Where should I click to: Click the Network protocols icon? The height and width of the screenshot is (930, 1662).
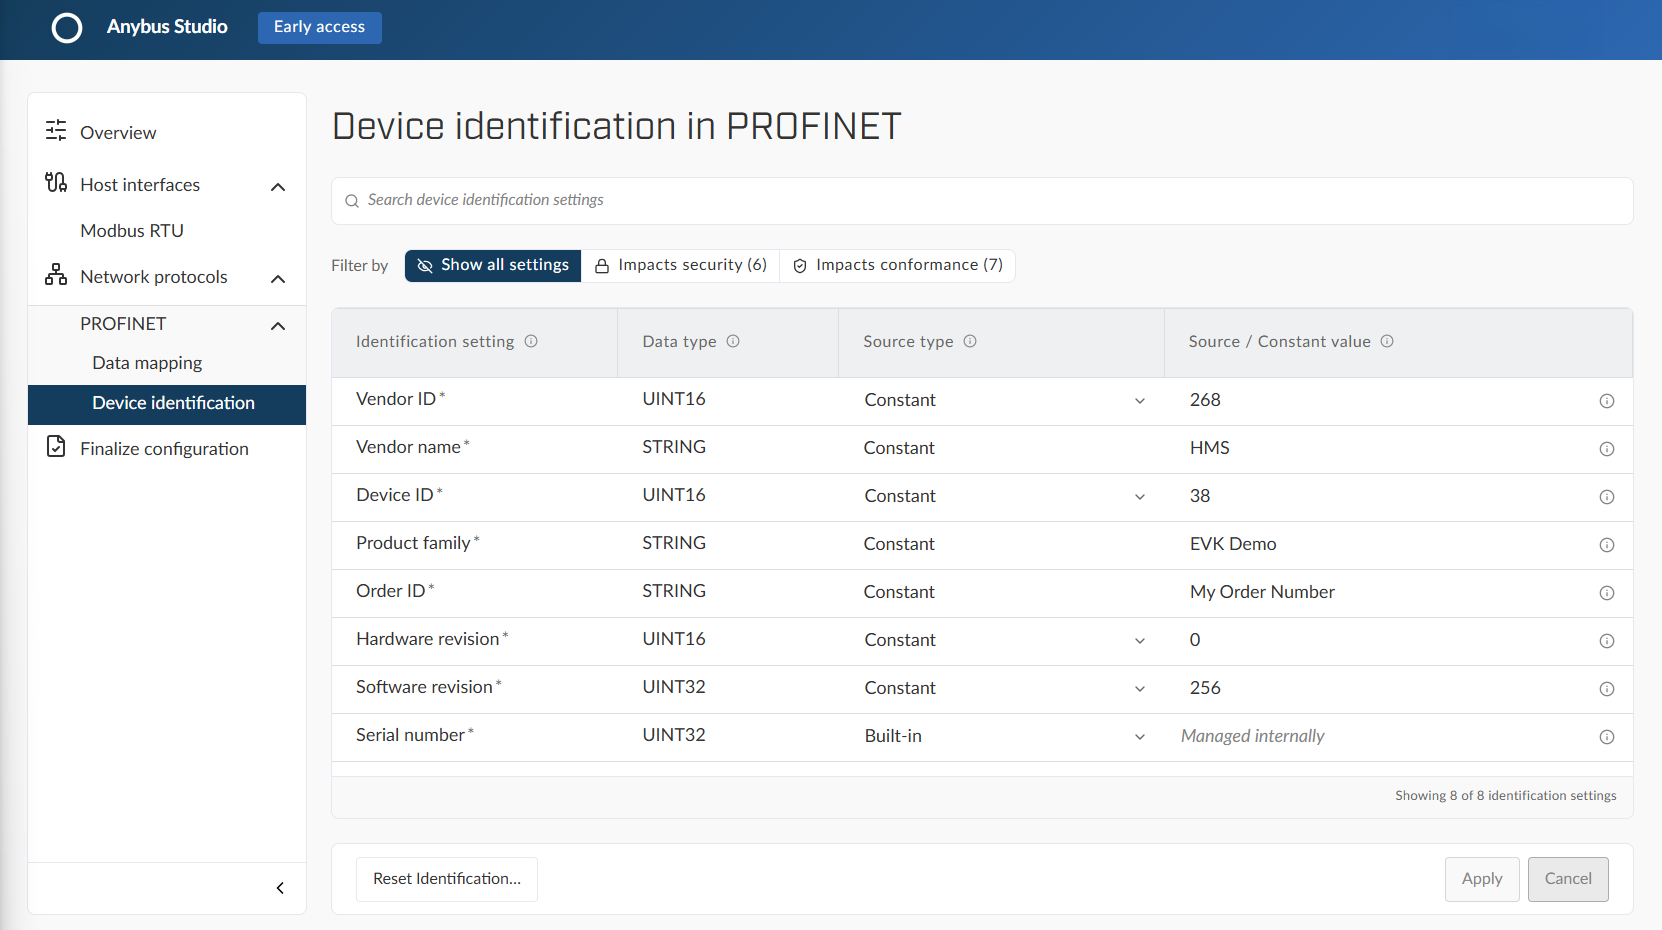(x=56, y=274)
